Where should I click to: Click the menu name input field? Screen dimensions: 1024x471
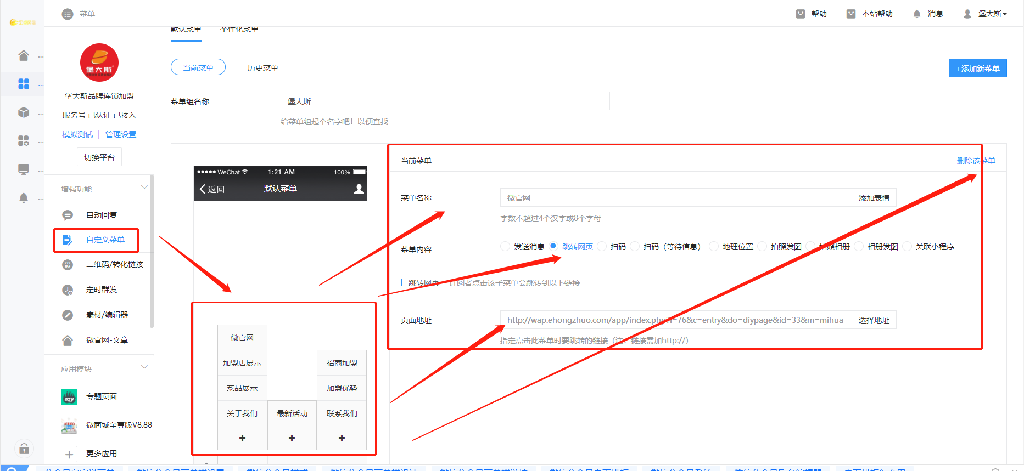pos(676,197)
